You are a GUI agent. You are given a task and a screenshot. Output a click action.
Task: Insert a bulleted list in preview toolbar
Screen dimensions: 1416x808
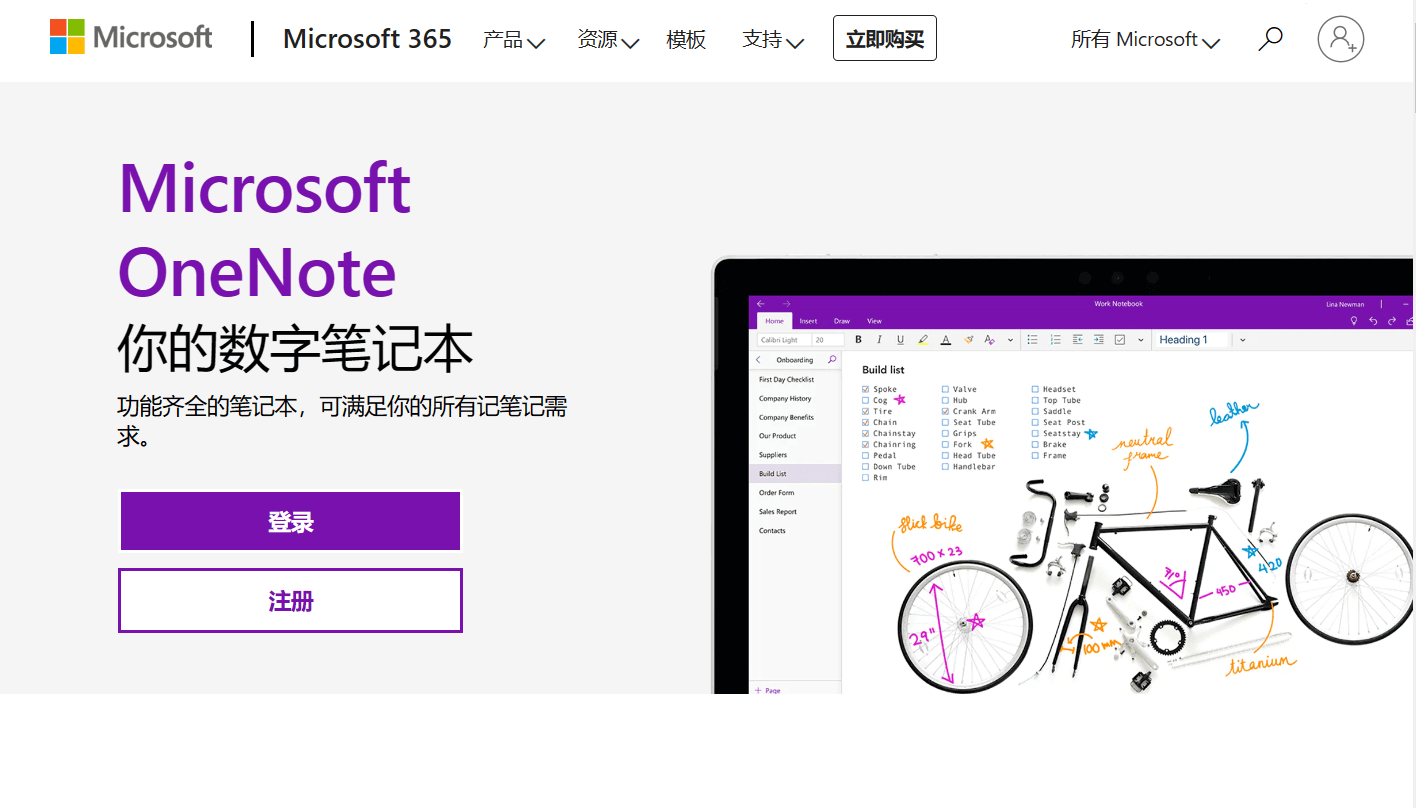[1032, 340]
